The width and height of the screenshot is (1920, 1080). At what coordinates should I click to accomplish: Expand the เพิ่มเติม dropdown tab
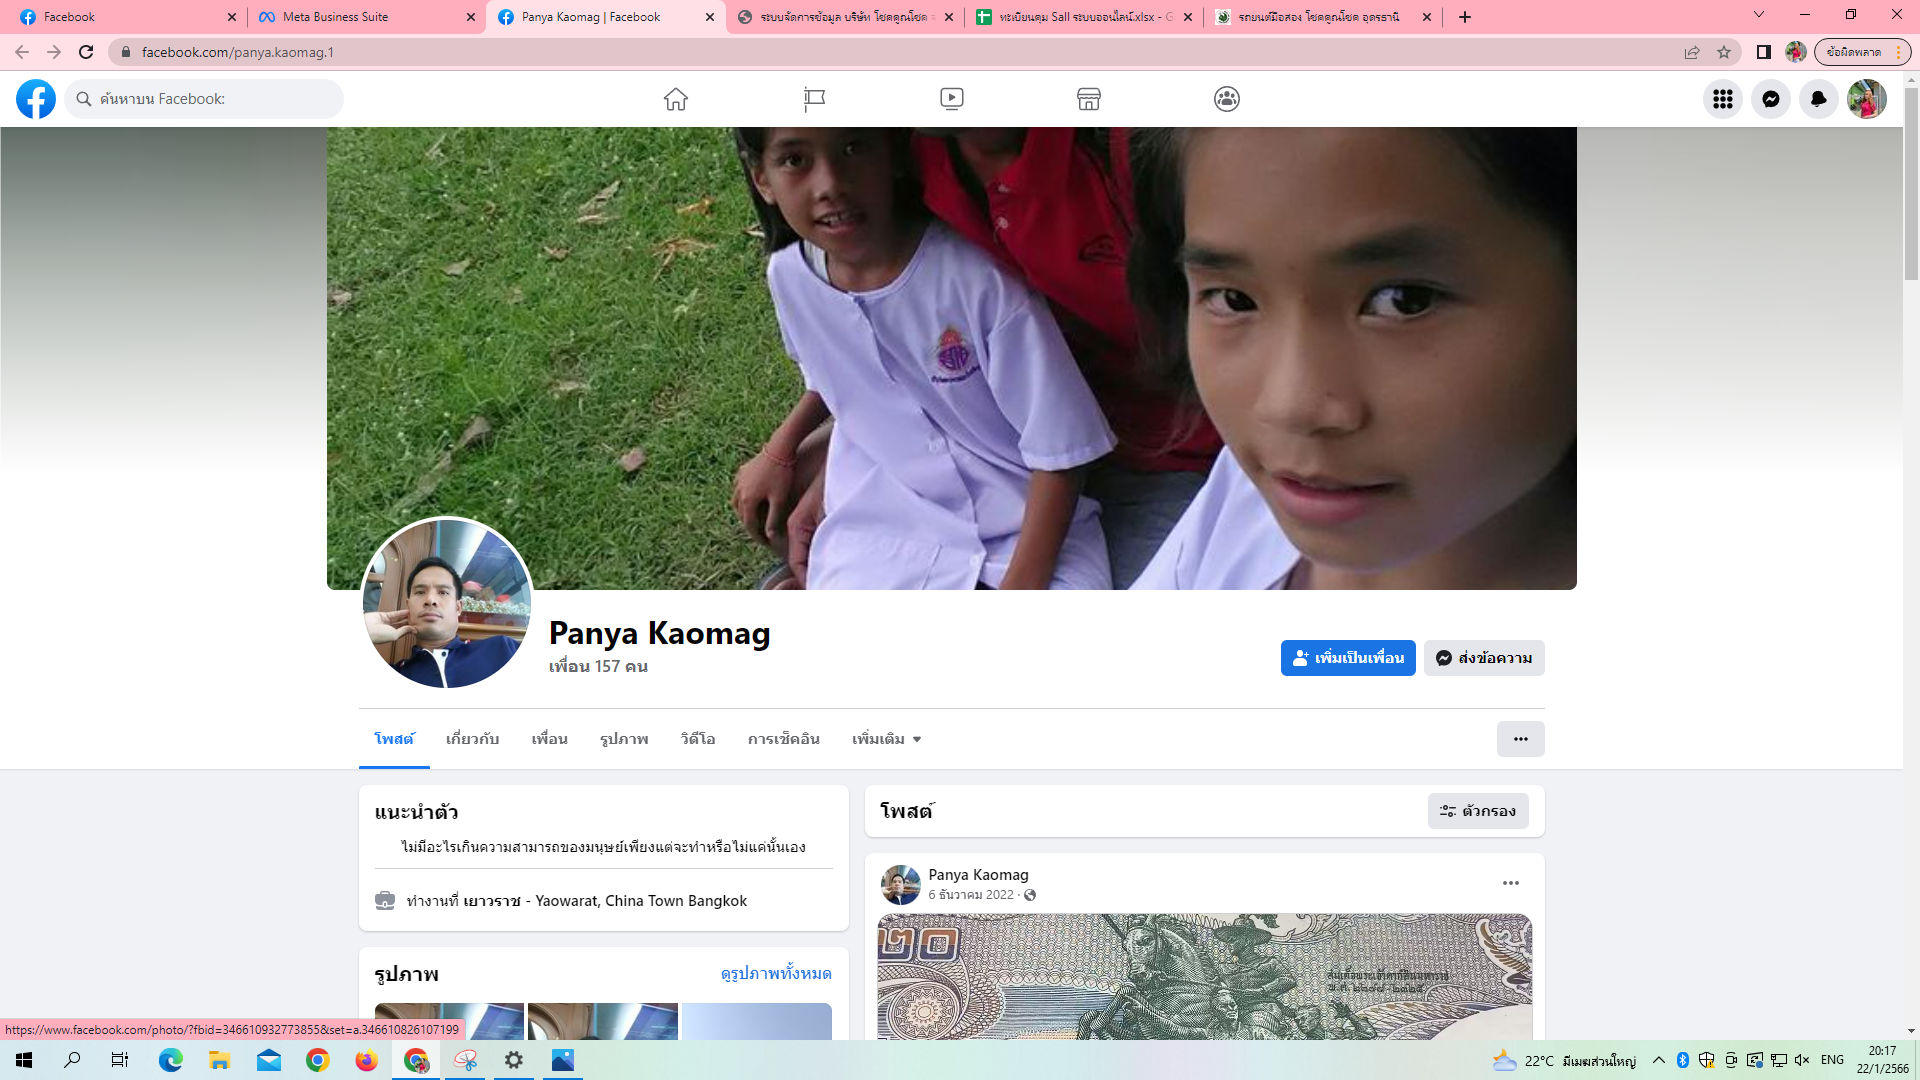click(886, 739)
